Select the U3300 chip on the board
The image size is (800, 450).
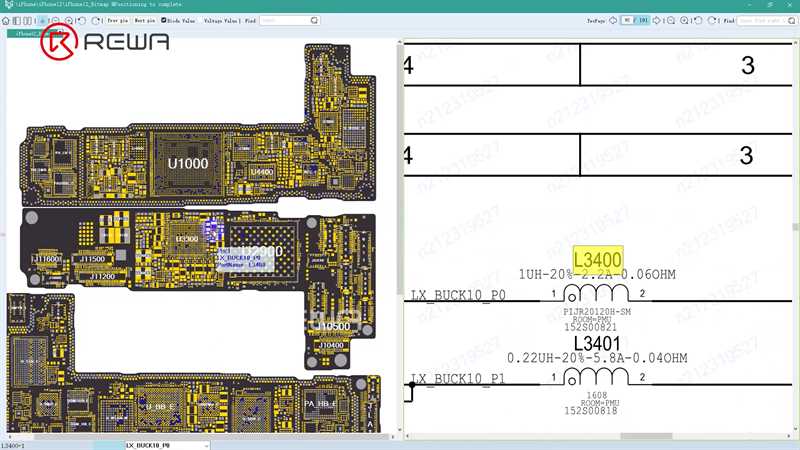point(187,239)
